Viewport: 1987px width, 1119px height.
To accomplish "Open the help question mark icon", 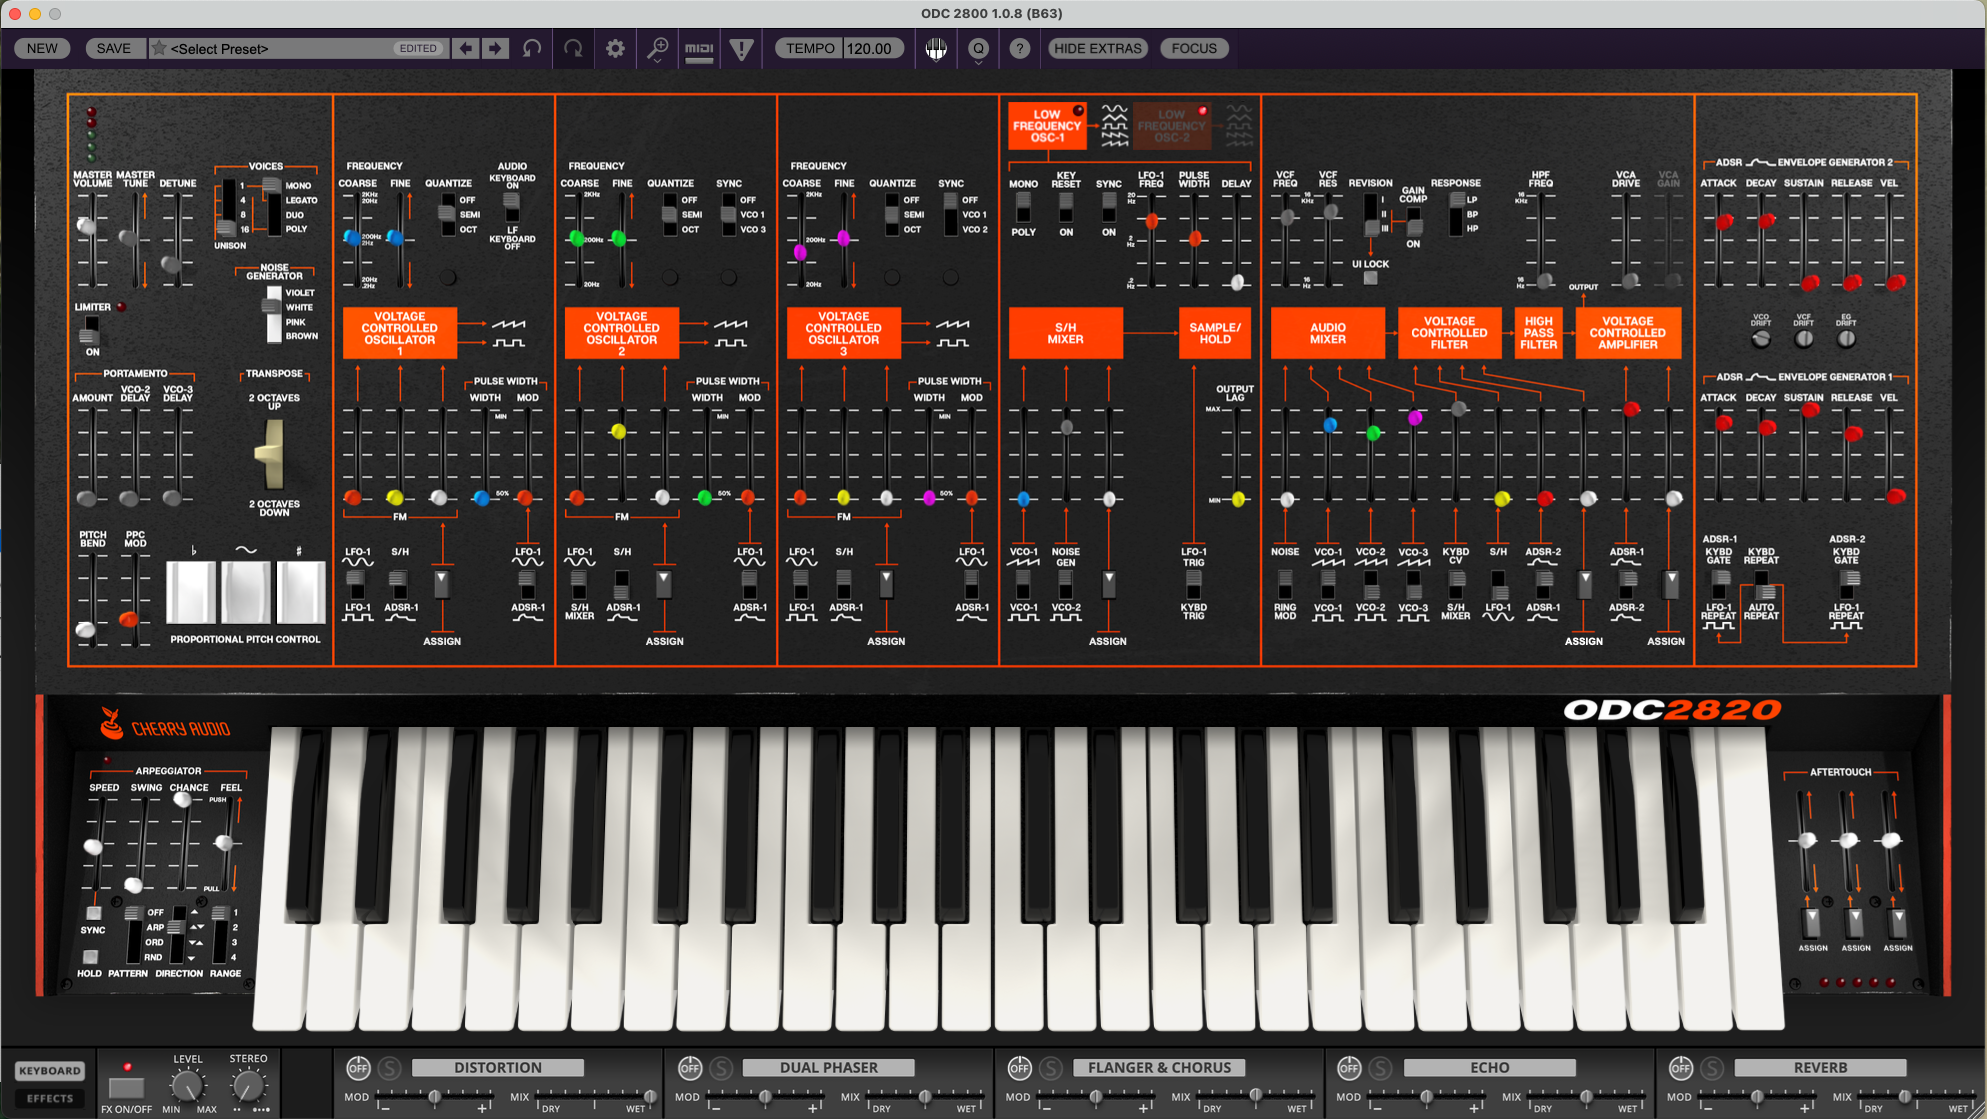I will pos(1019,48).
